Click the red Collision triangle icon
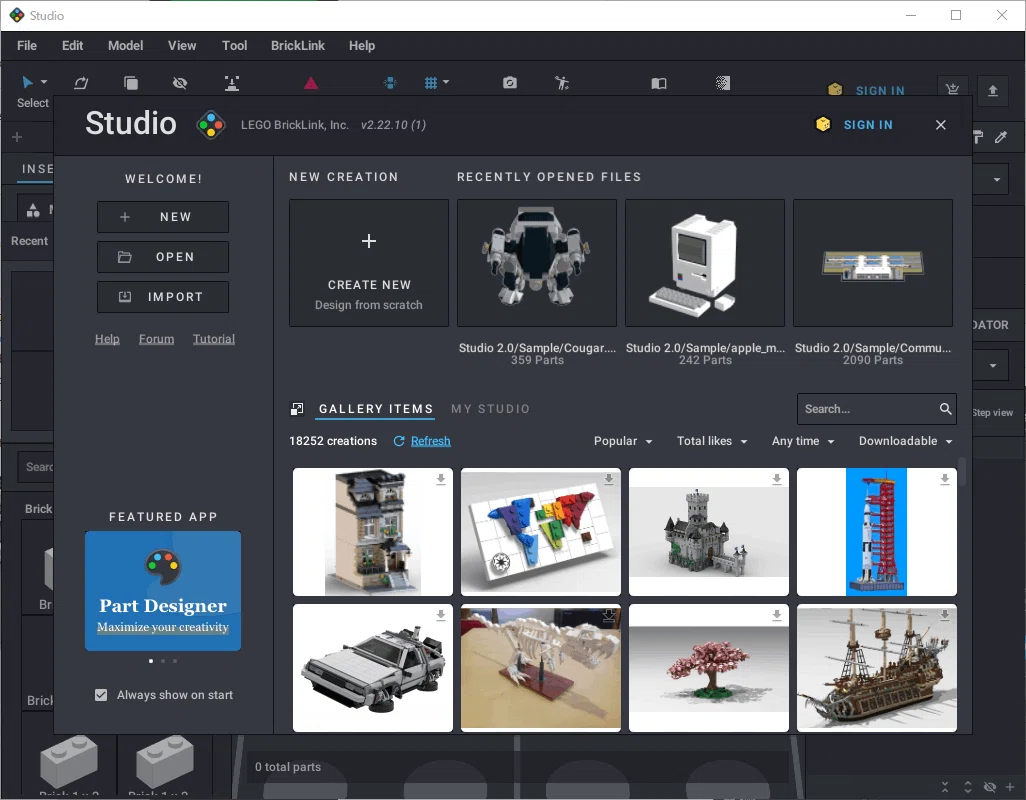 tap(311, 82)
